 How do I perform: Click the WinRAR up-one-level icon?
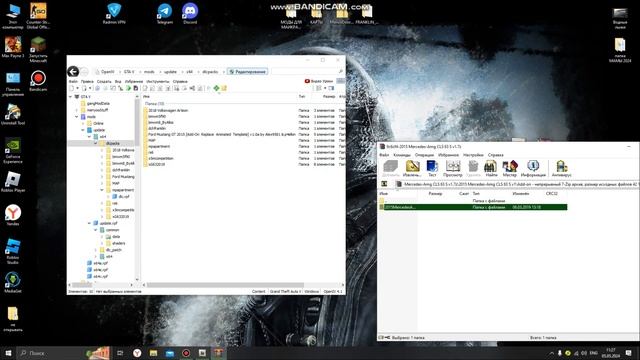(x=384, y=184)
